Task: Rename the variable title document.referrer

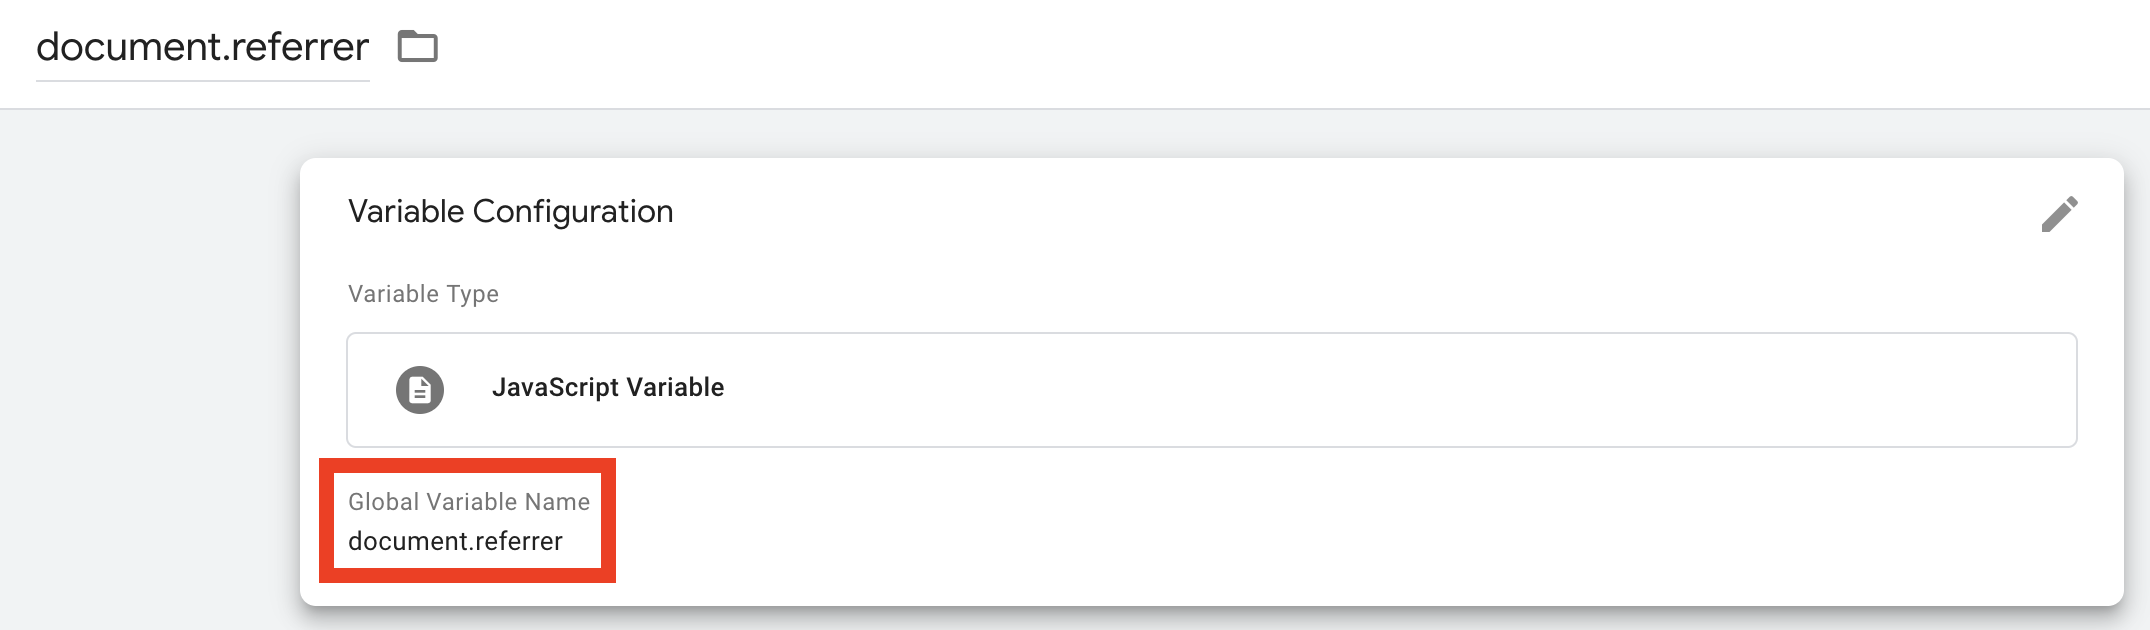Action: (x=202, y=47)
